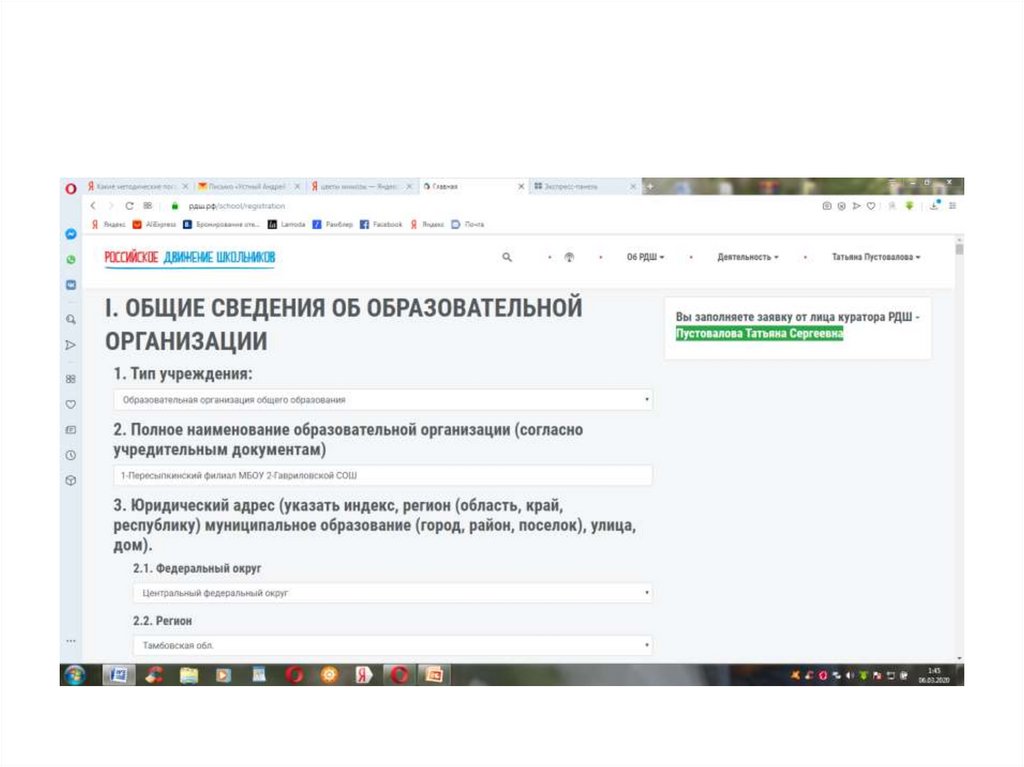The height and width of the screenshot is (767, 1024).
Task: Expand the Татьяна Пустовалова user menu
Action: pyautogui.click(x=876, y=257)
